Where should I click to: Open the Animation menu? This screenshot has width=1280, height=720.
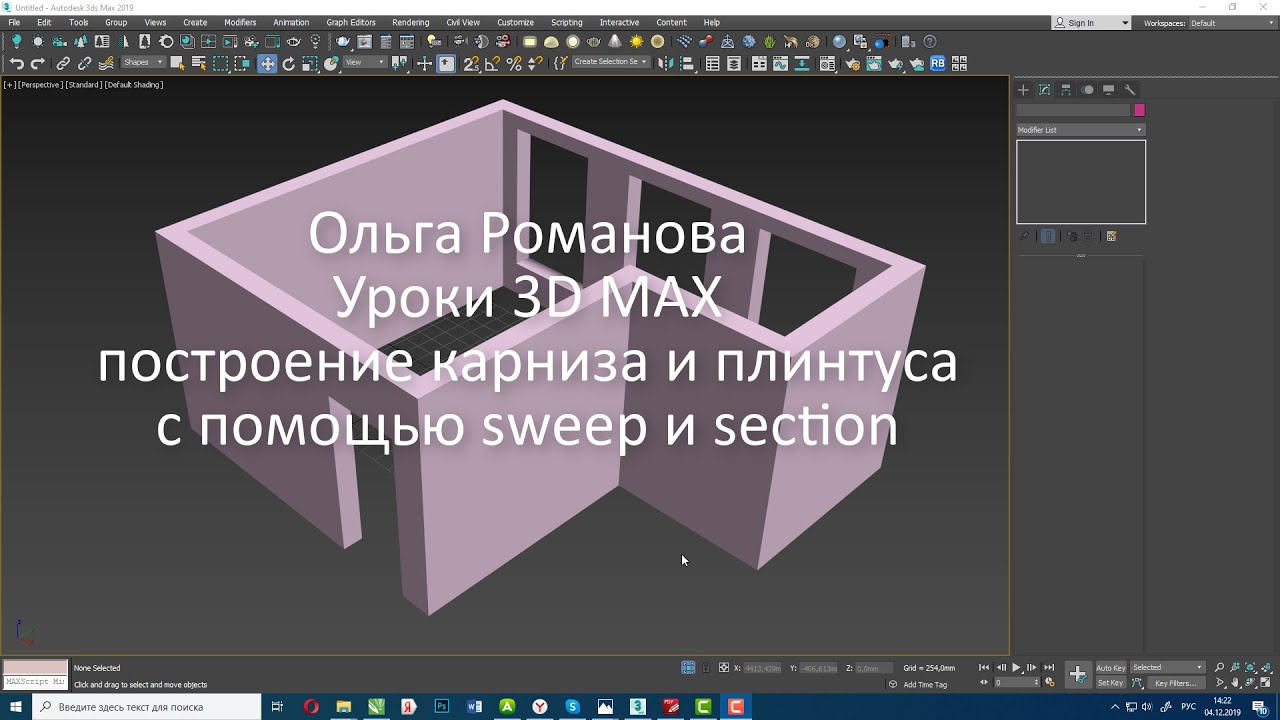[x=291, y=22]
